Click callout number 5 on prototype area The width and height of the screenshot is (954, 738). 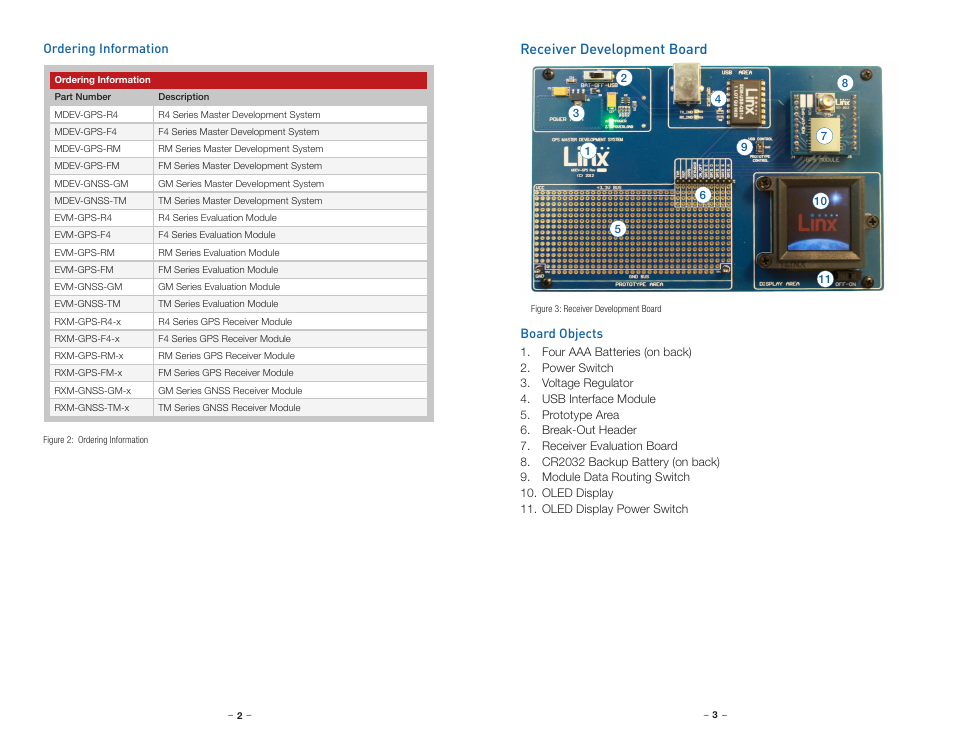(x=618, y=229)
